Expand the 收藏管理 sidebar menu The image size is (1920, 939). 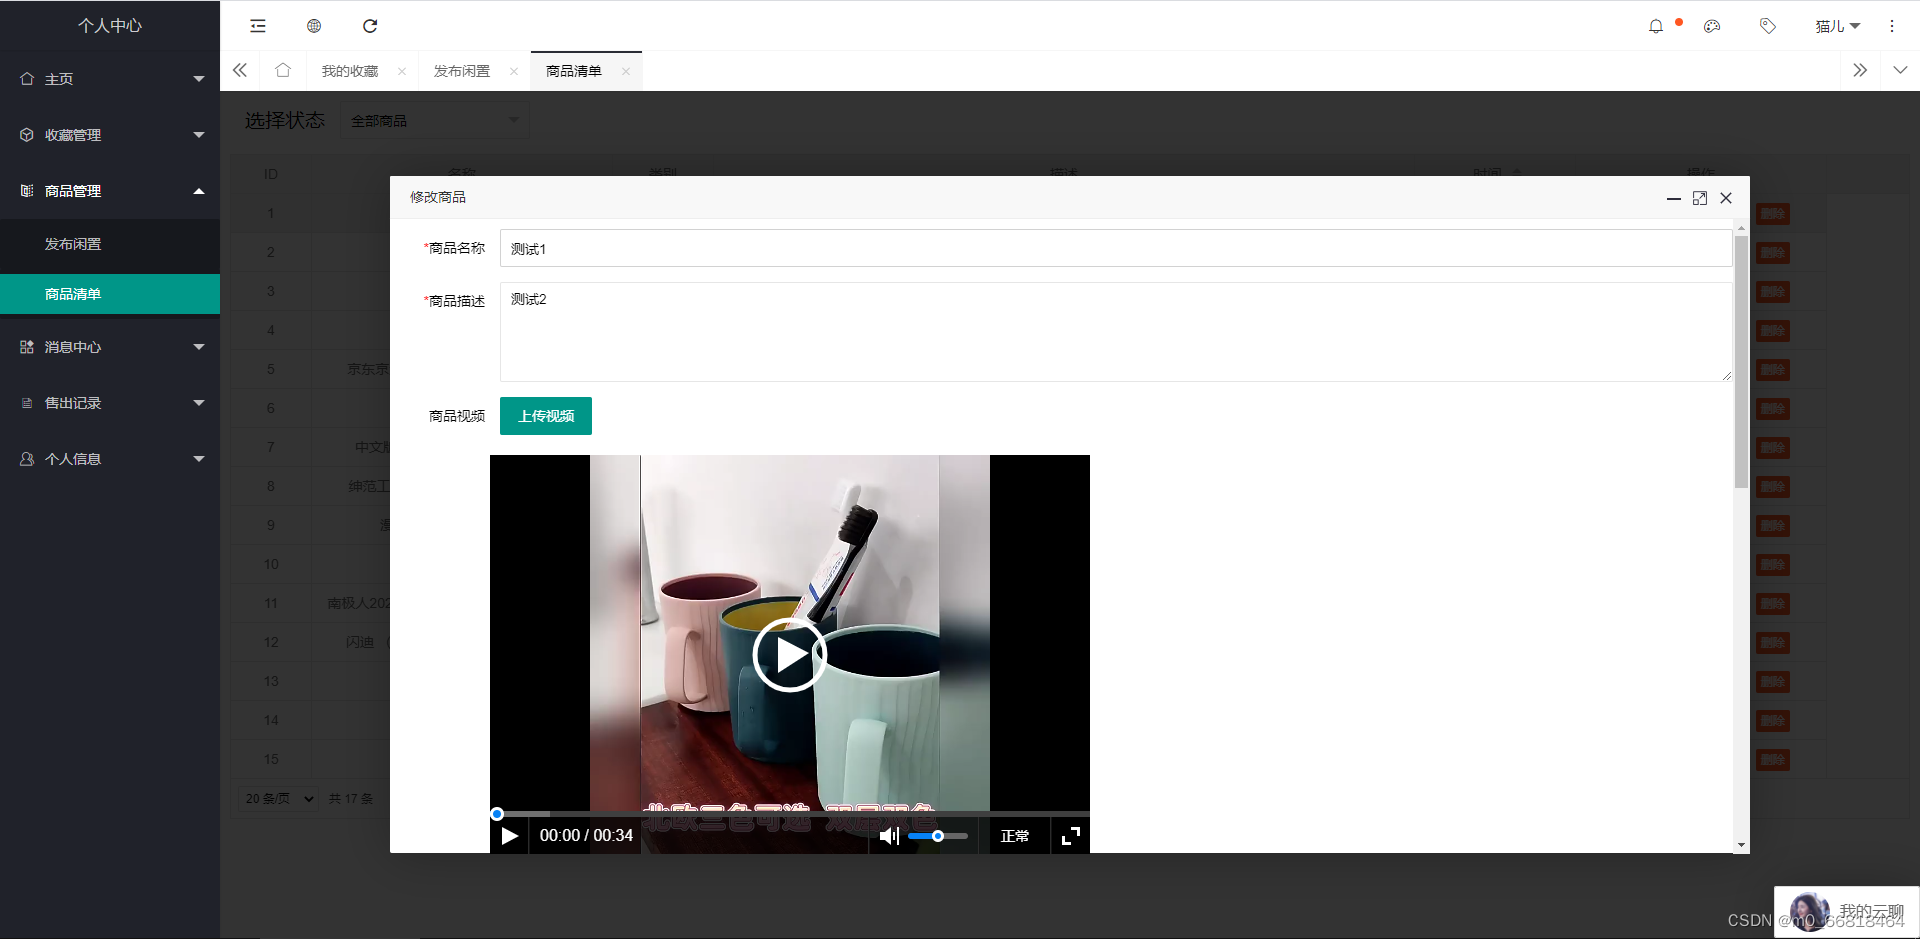[x=110, y=135]
